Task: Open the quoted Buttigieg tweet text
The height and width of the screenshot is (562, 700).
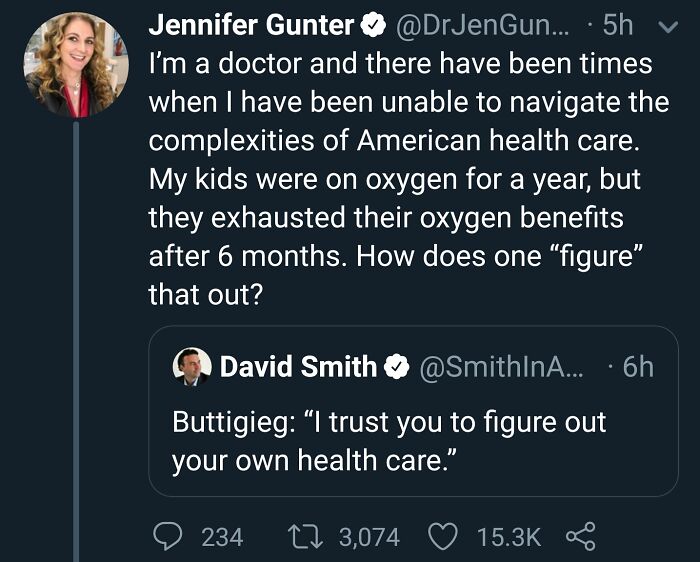Action: click(389, 438)
